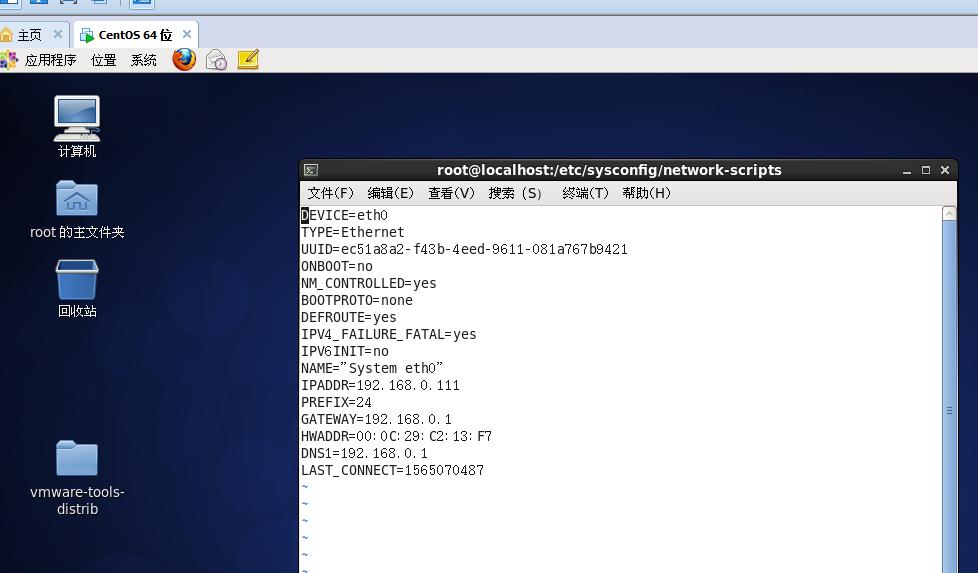Minimize the terminal window

coord(907,170)
